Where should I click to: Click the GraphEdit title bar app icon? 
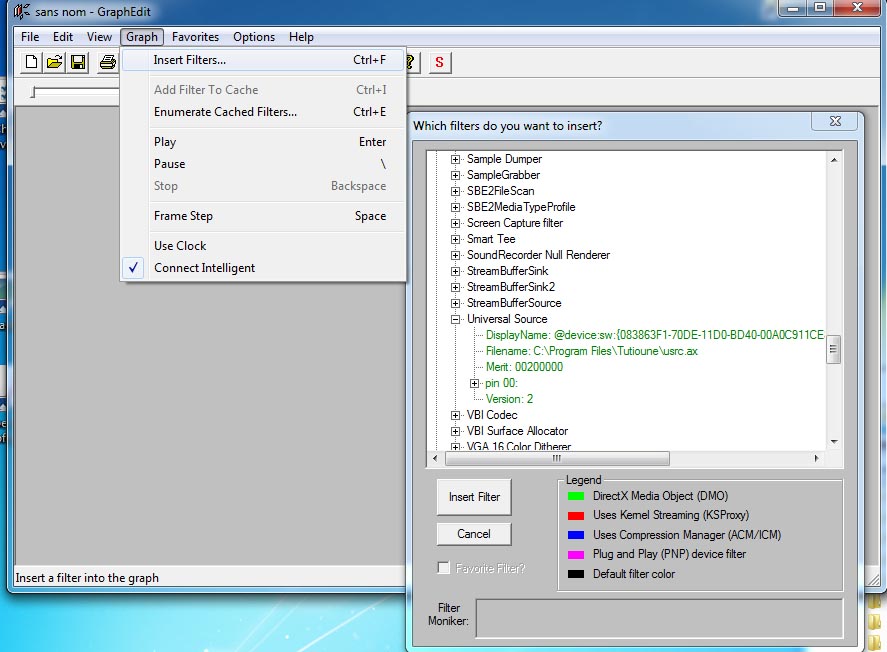pyautogui.click(x=21, y=11)
